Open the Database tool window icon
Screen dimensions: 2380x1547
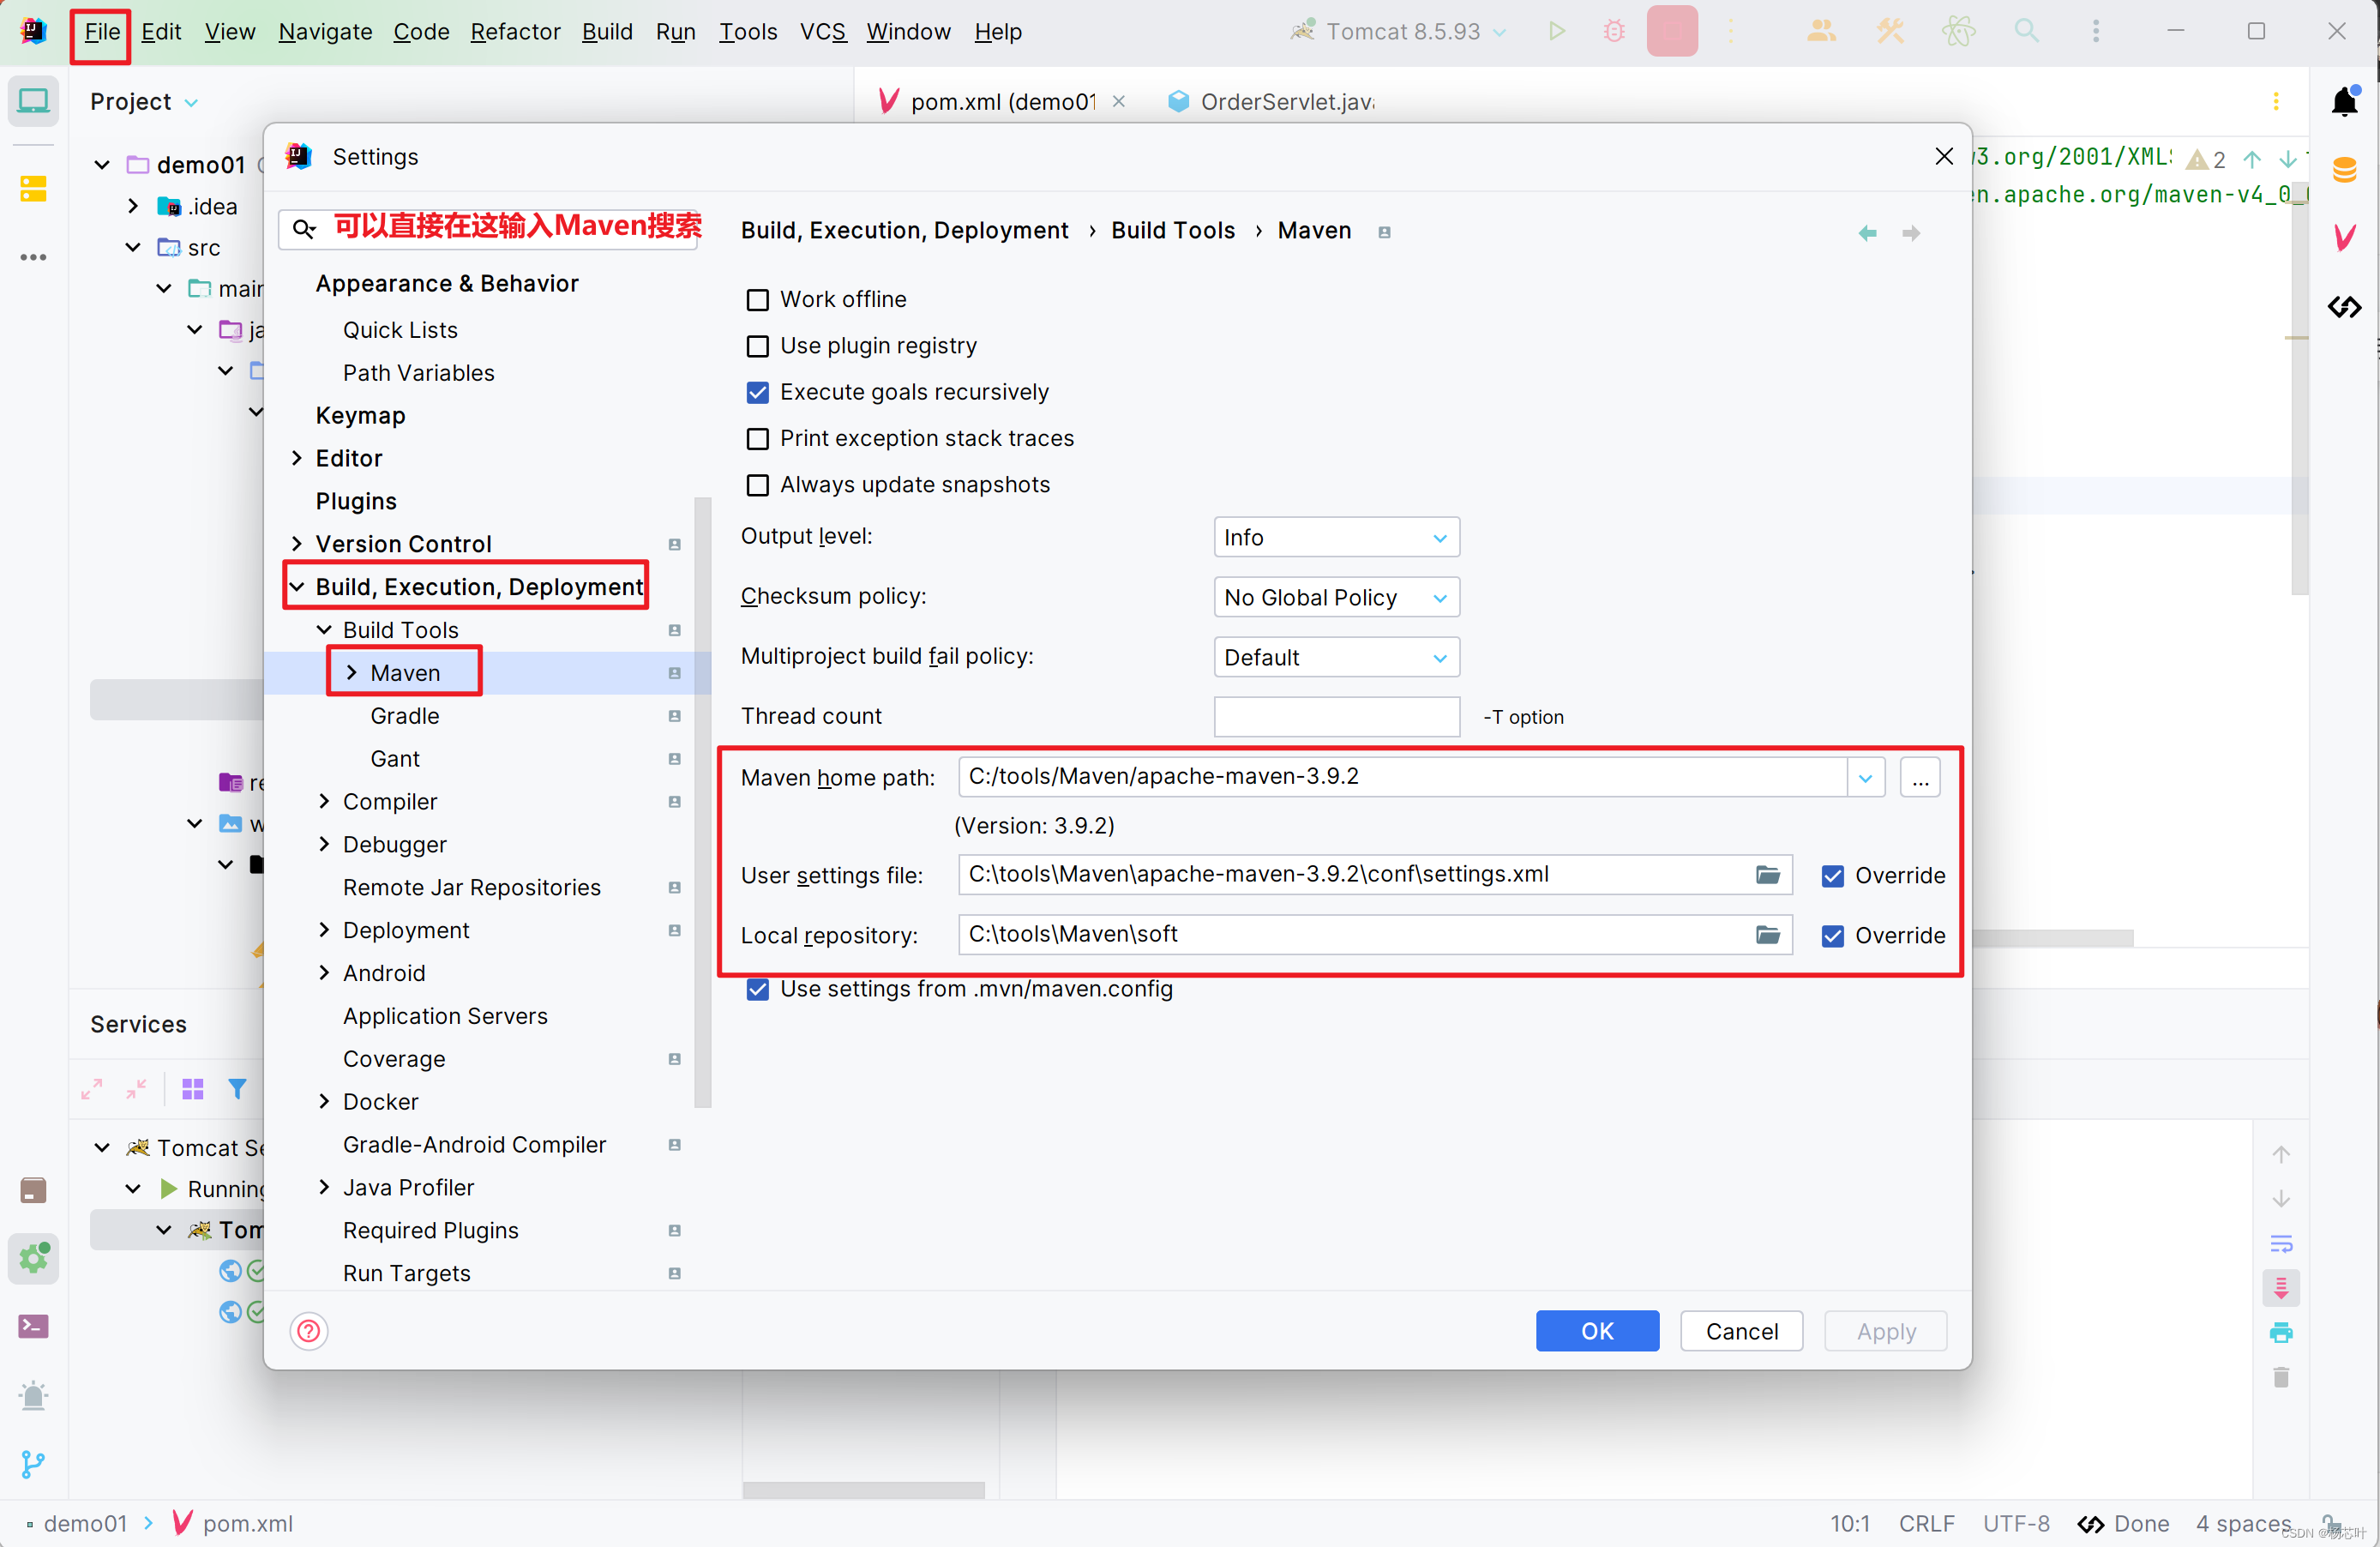tap(2345, 170)
